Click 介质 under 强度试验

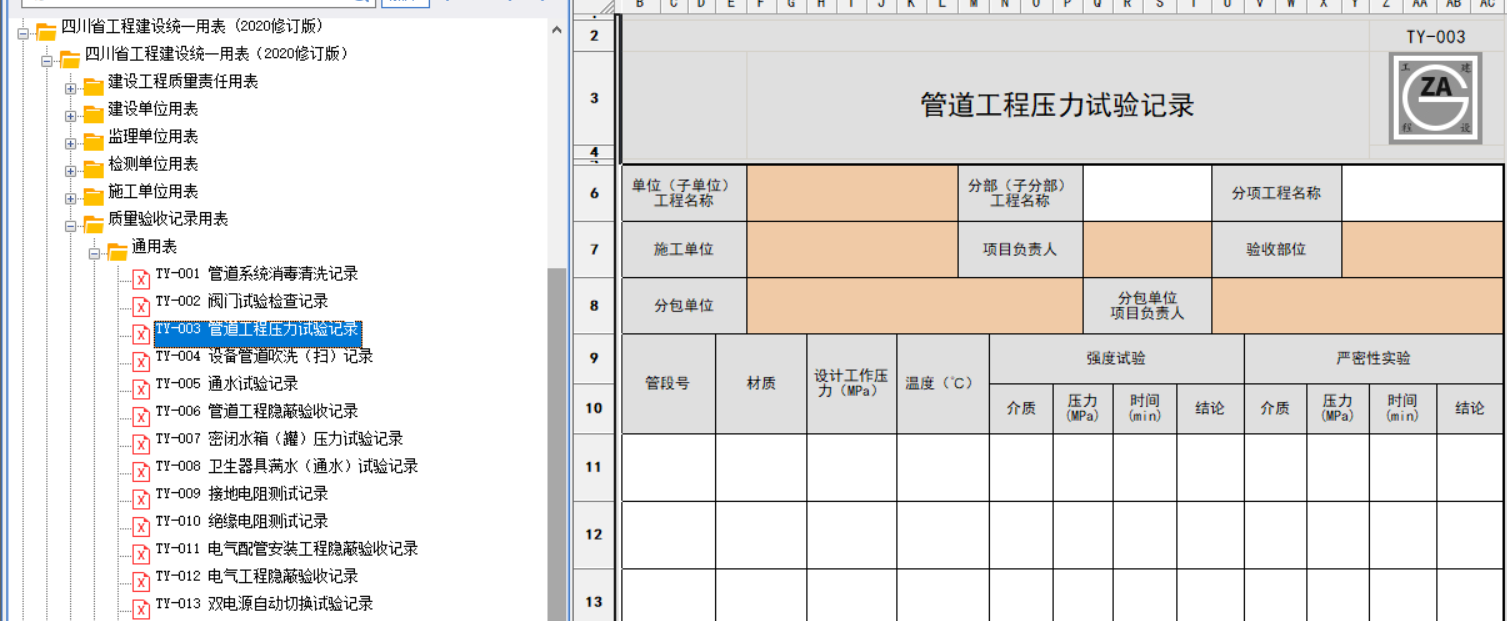pos(1021,408)
